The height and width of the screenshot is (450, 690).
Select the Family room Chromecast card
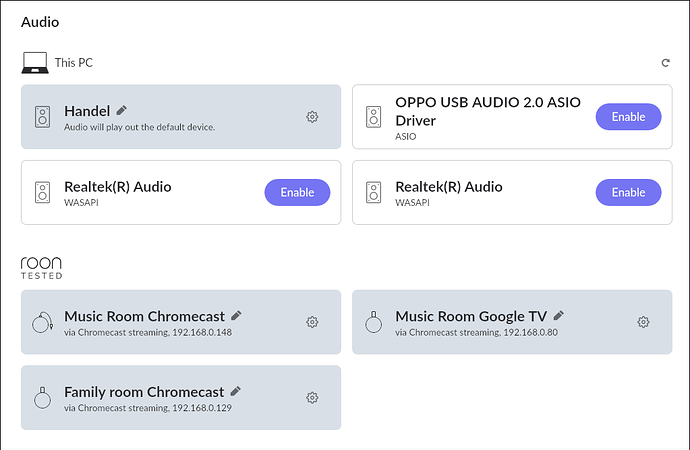(x=181, y=398)
